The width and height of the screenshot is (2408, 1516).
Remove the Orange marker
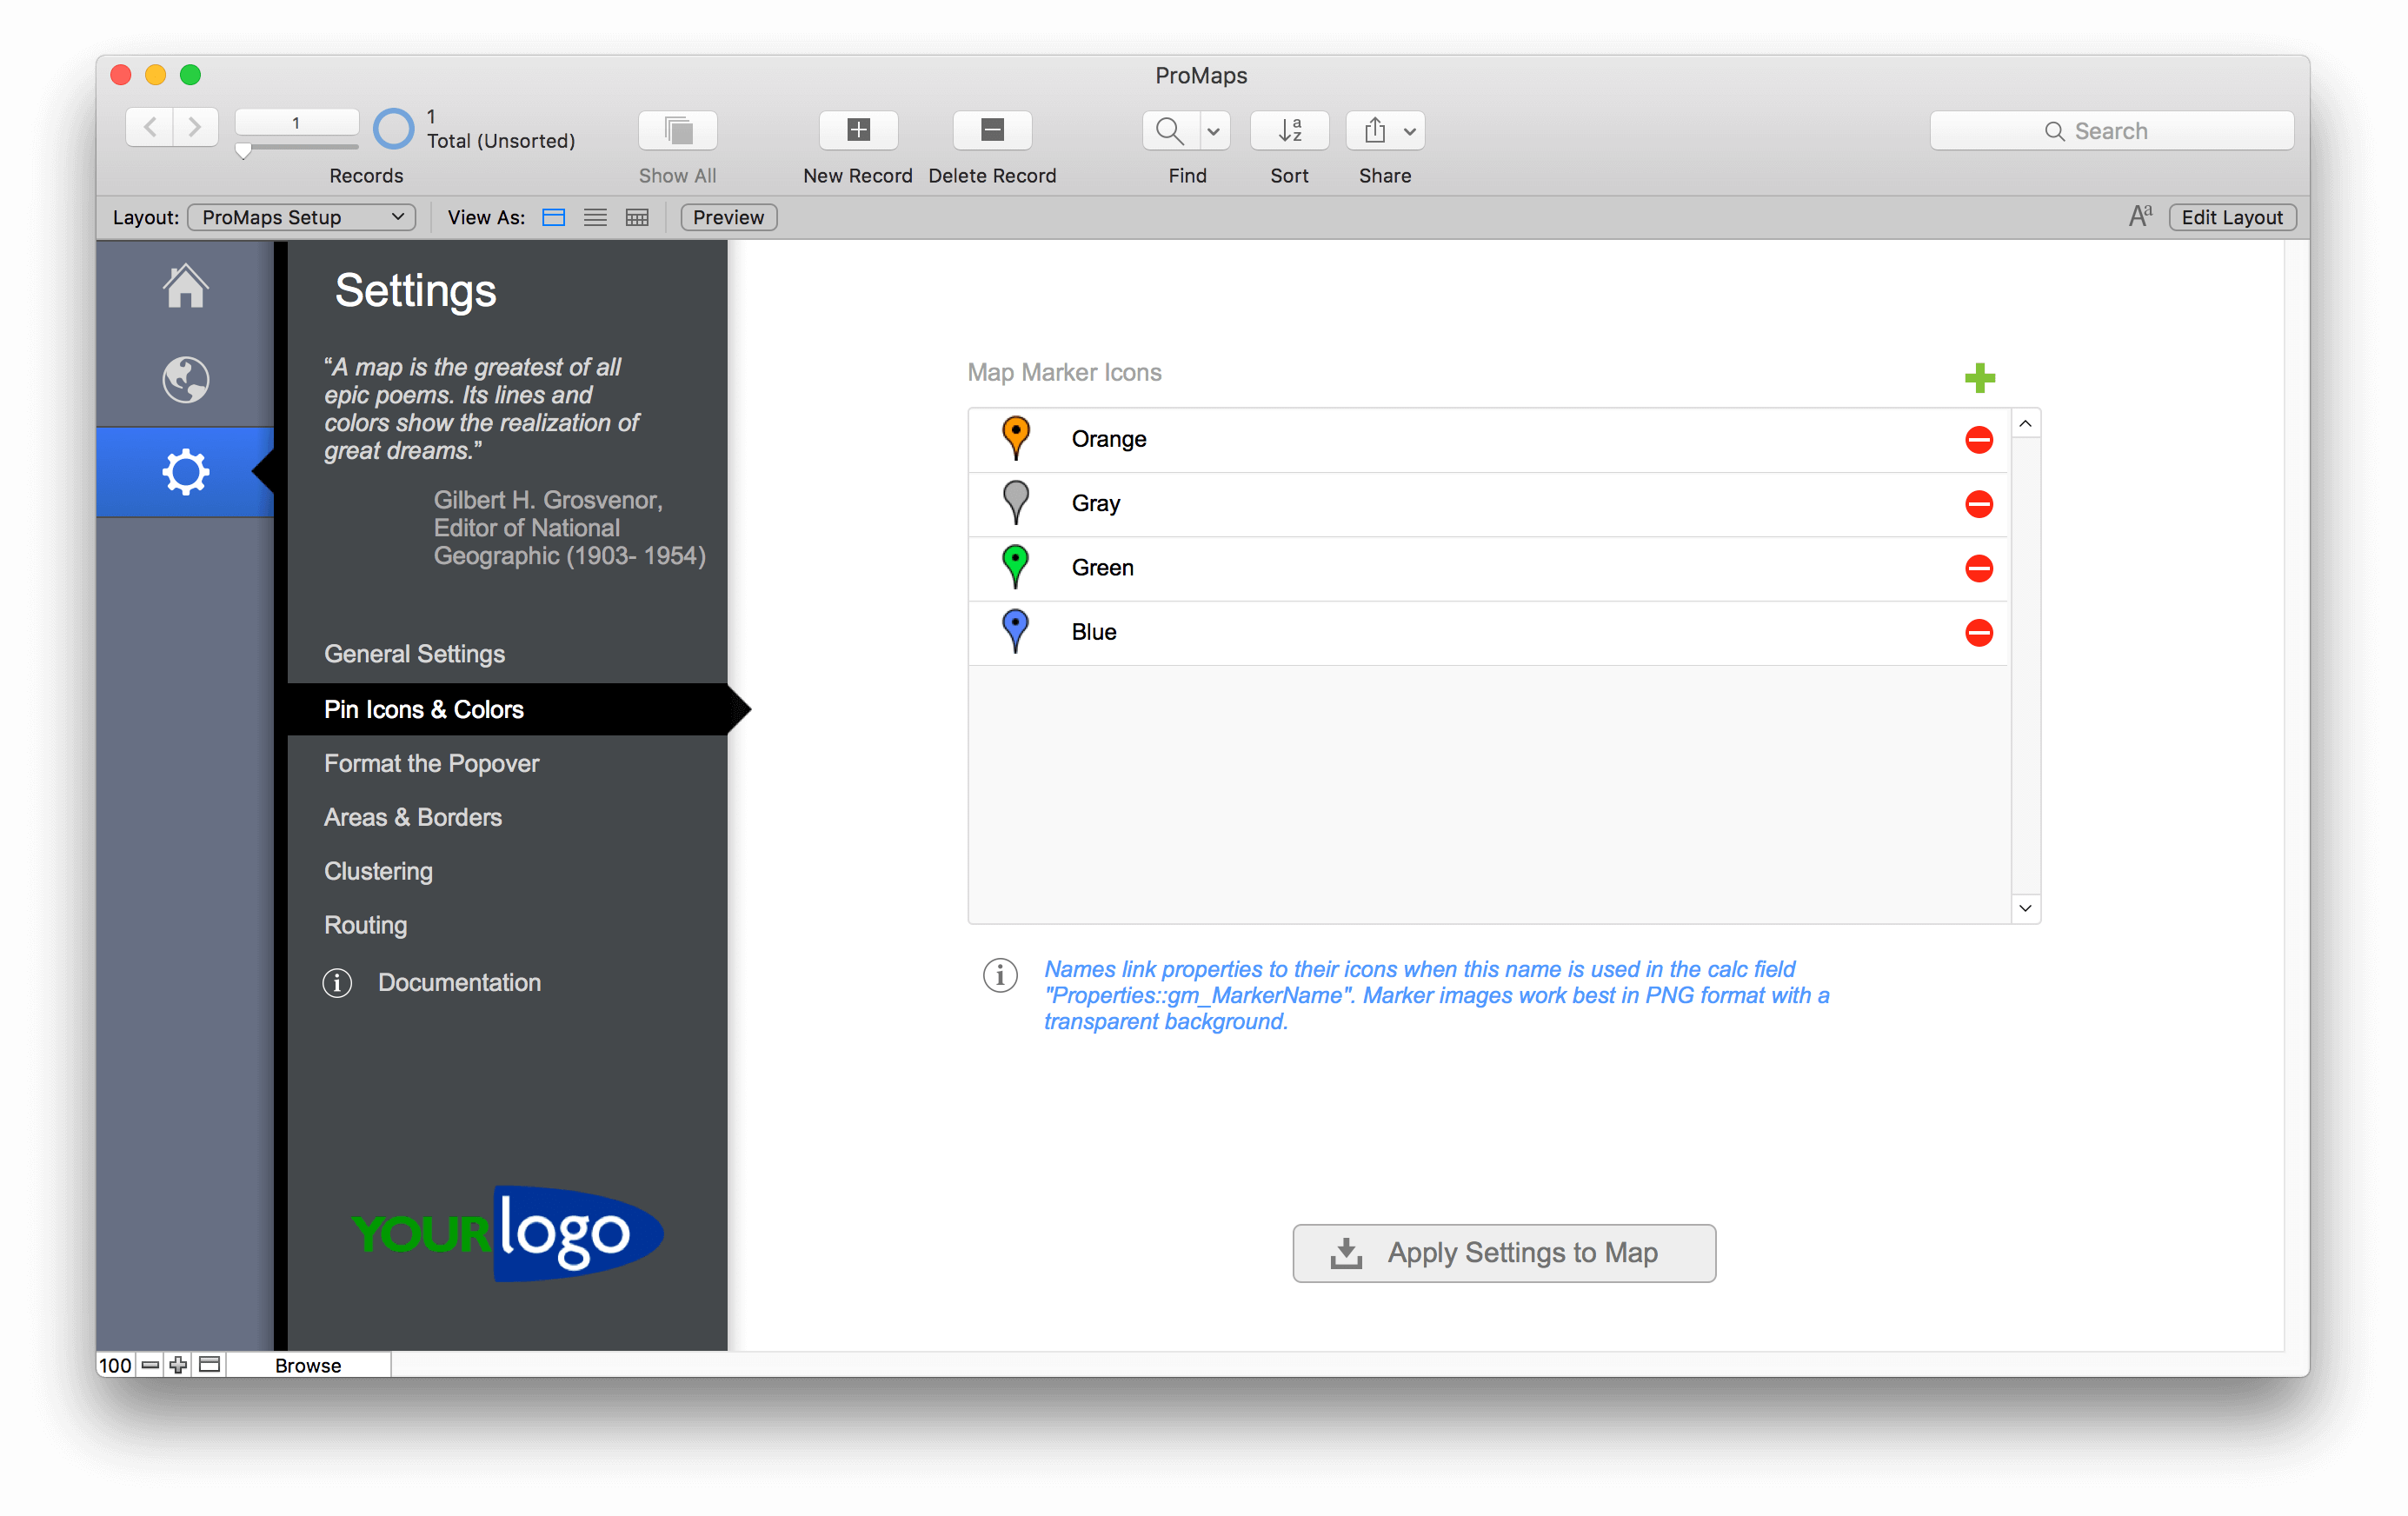pos(1979,440)
